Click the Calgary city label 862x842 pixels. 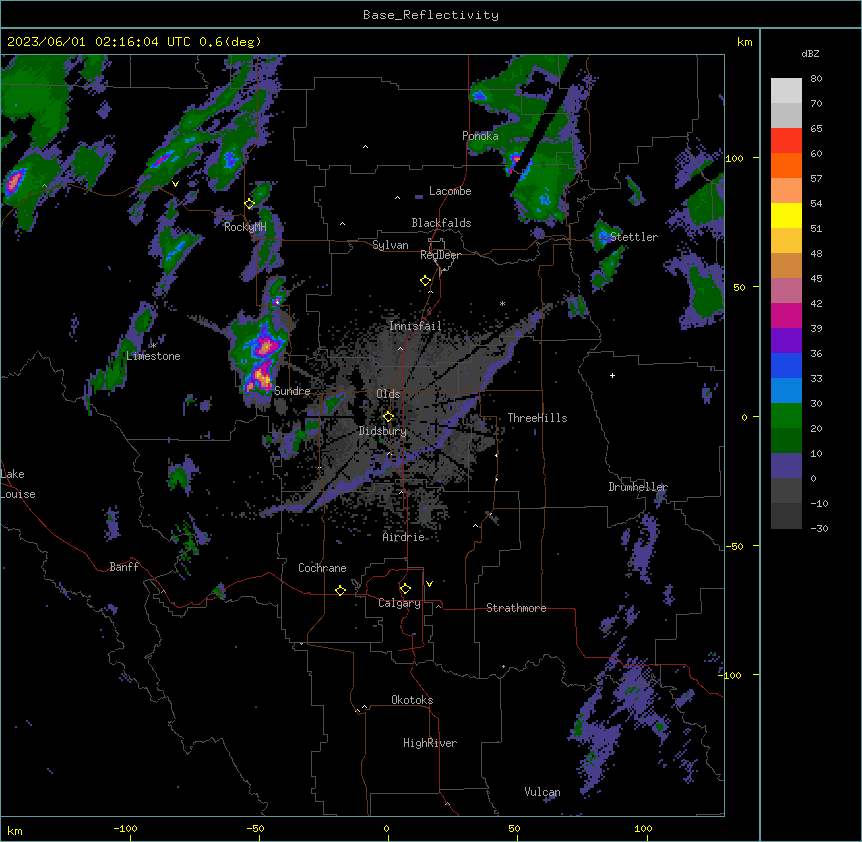pos(400,603)
